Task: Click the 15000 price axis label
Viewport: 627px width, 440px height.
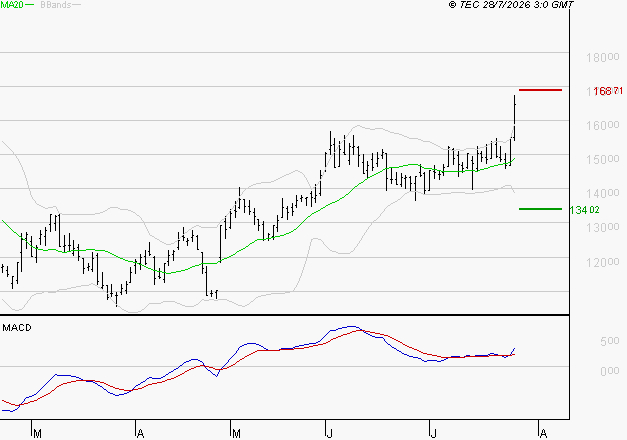Action: pyautogui.click(x=603, y=160)
